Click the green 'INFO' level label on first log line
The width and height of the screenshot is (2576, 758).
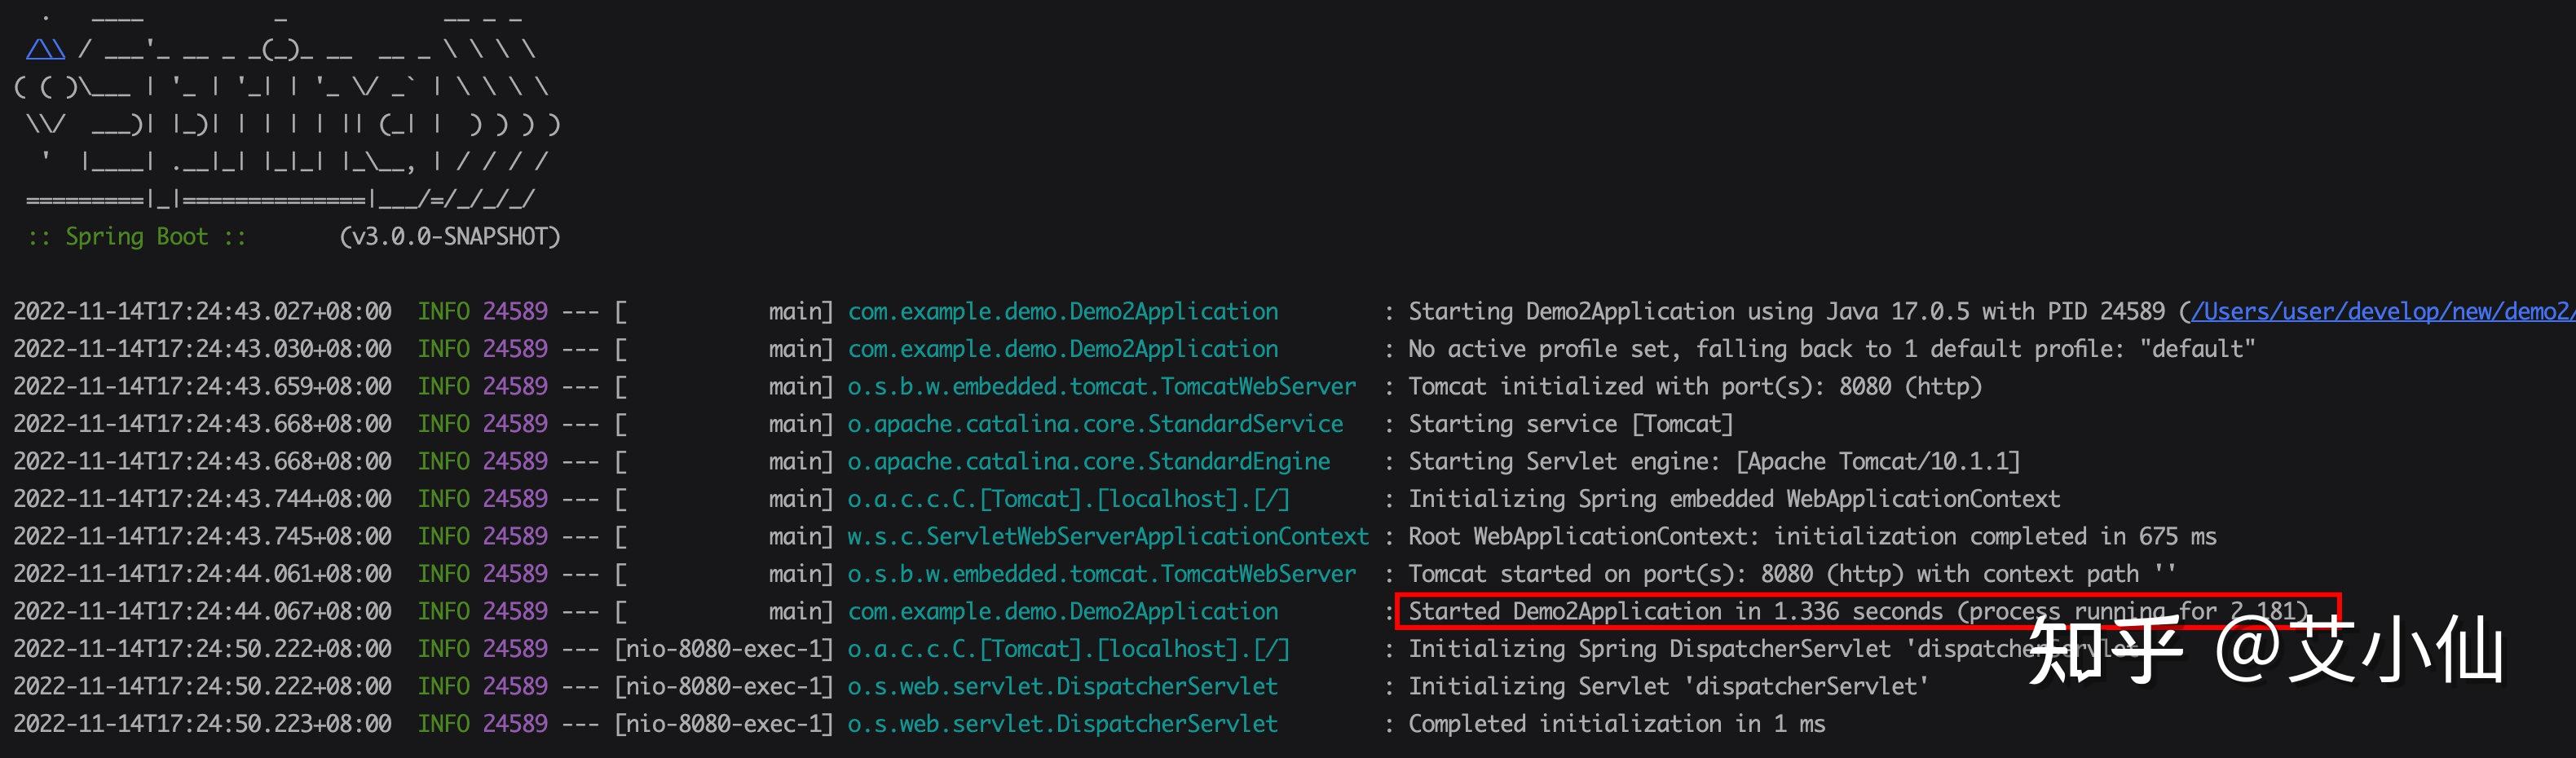[443, 311]
